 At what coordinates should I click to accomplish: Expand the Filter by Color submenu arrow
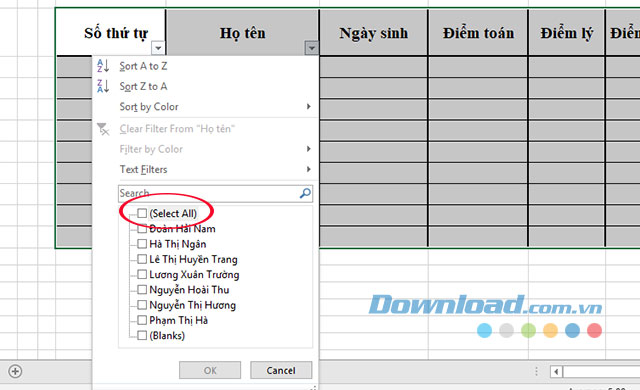309,149
